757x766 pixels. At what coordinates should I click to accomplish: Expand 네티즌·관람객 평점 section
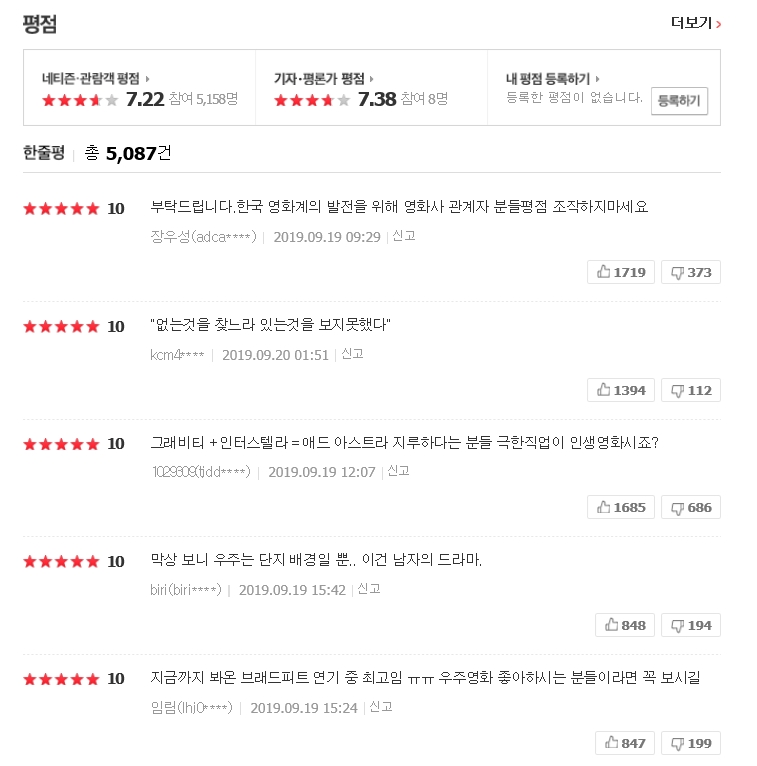click(95, 78)
